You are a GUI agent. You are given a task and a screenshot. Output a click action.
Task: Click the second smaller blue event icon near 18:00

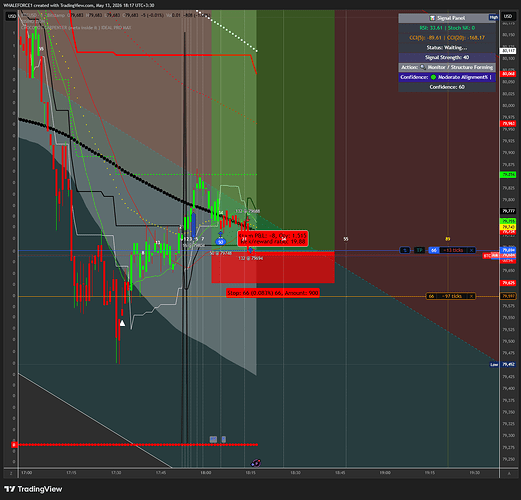pyautogui.click(x=224, y=439)
